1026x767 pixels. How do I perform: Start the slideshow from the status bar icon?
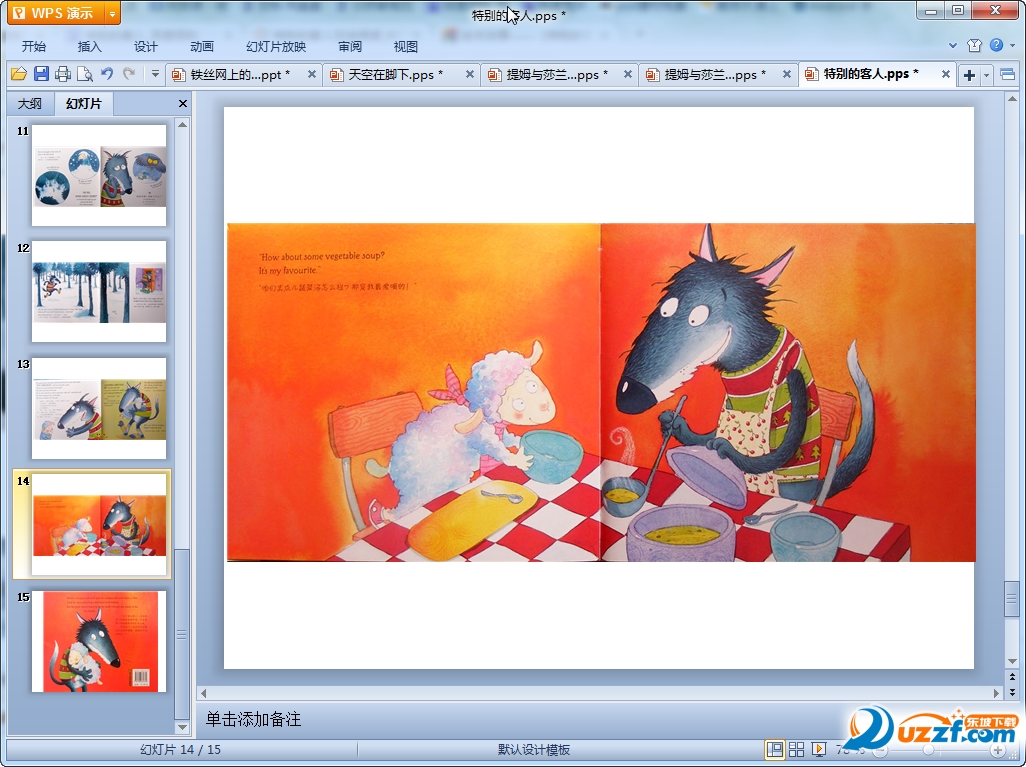point(818,749)
